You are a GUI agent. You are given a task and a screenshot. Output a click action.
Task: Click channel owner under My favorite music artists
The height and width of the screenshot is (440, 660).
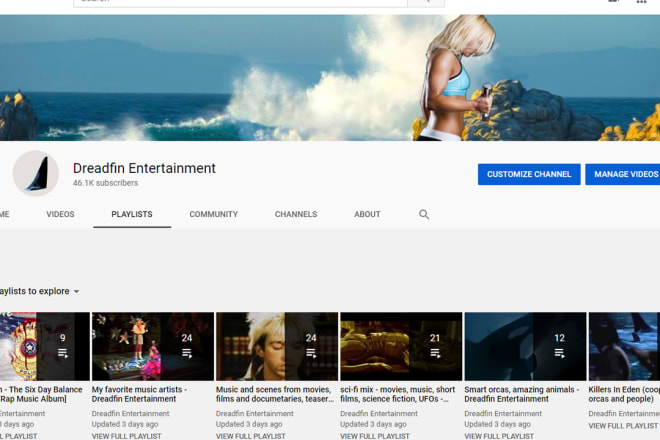click(x=130, y=413)
